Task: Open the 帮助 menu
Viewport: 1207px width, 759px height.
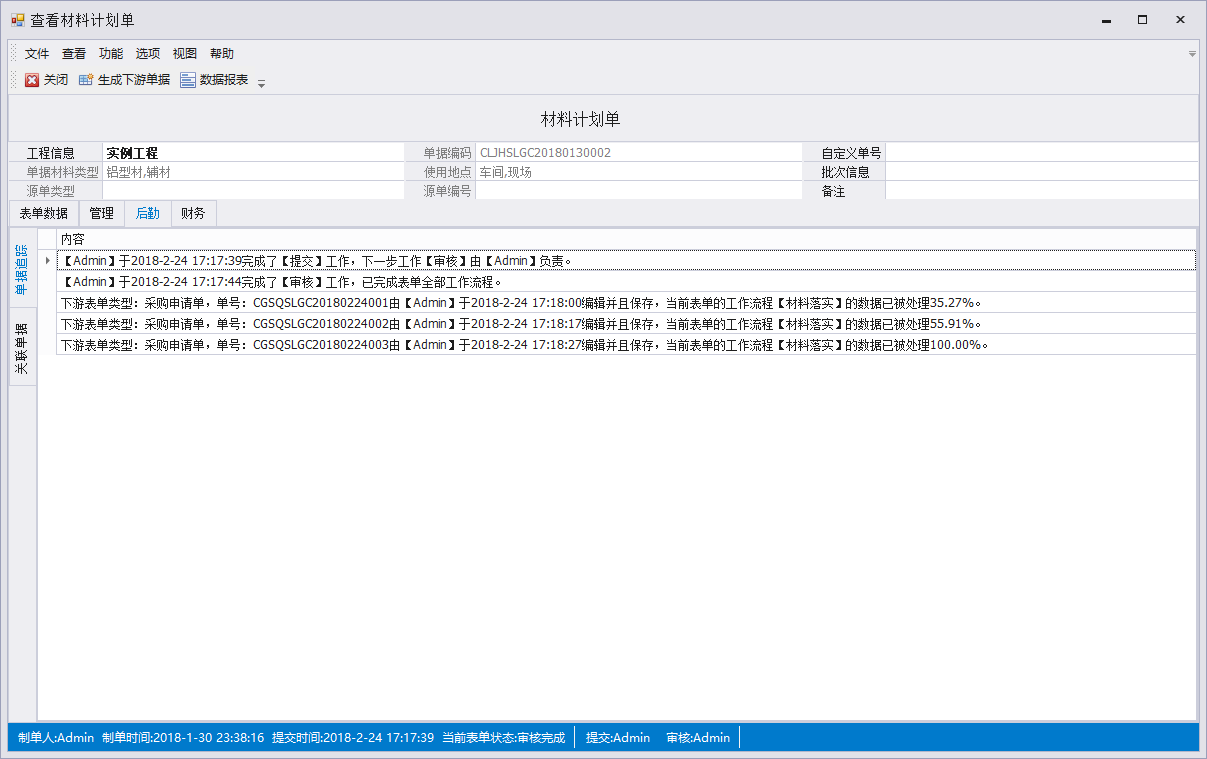Action: (222, 54)
